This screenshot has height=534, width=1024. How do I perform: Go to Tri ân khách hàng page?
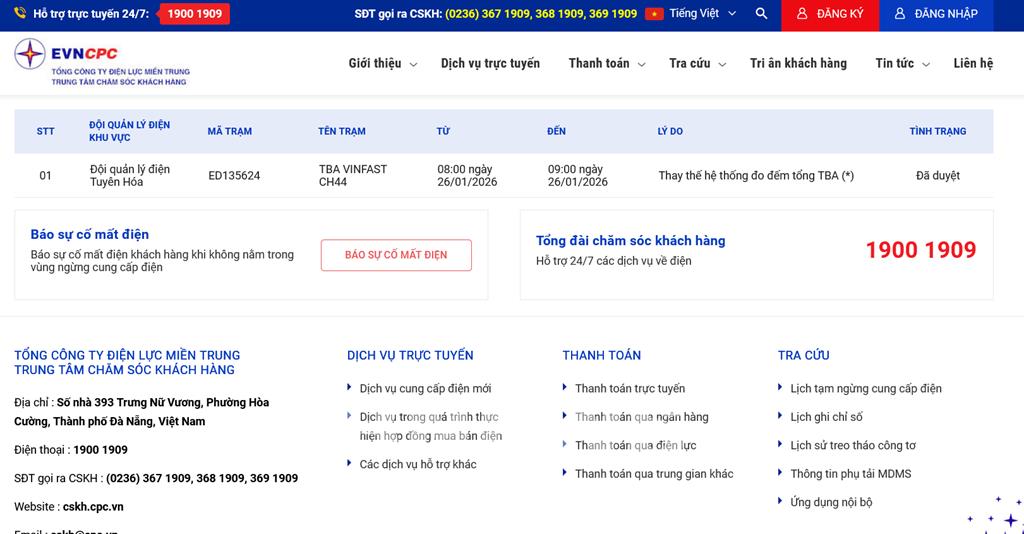point(798,63)
